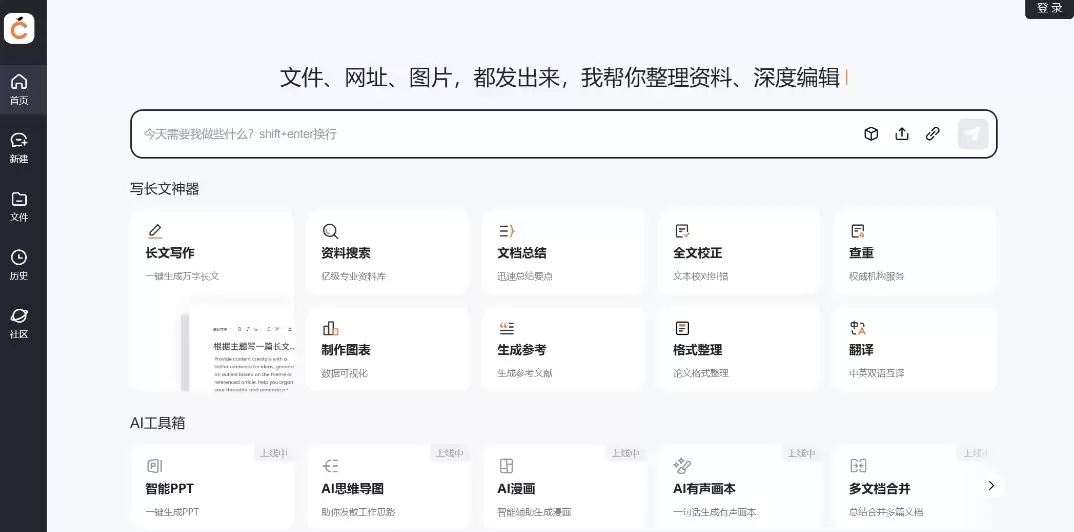This screenshot has width=1074, height=532.
Task: Click the AI工具箱 section heading
Action: 158,423
